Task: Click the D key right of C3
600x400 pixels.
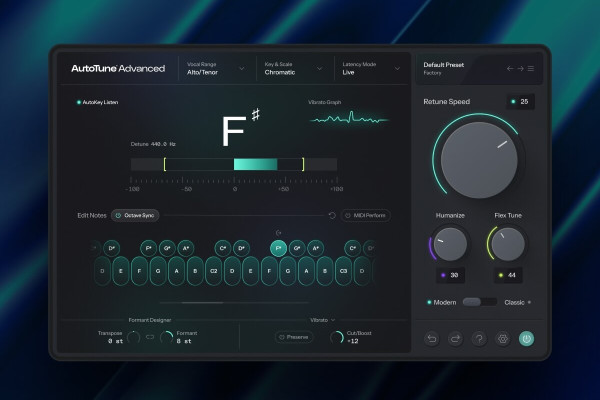Action: [x=362, y=271]
